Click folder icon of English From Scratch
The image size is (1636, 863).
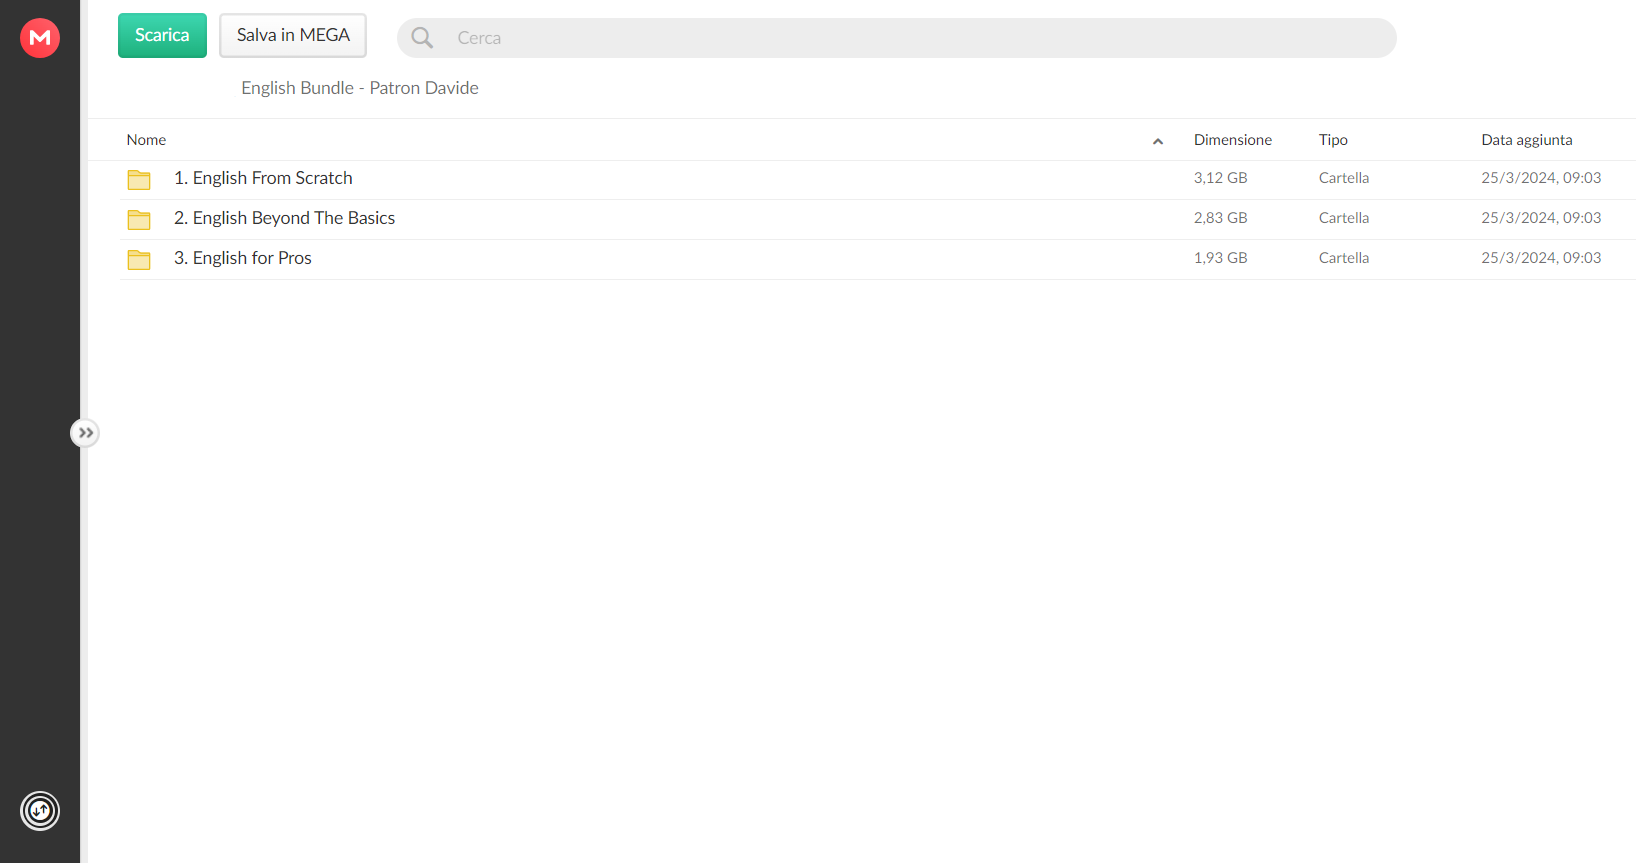pos(139,179)
